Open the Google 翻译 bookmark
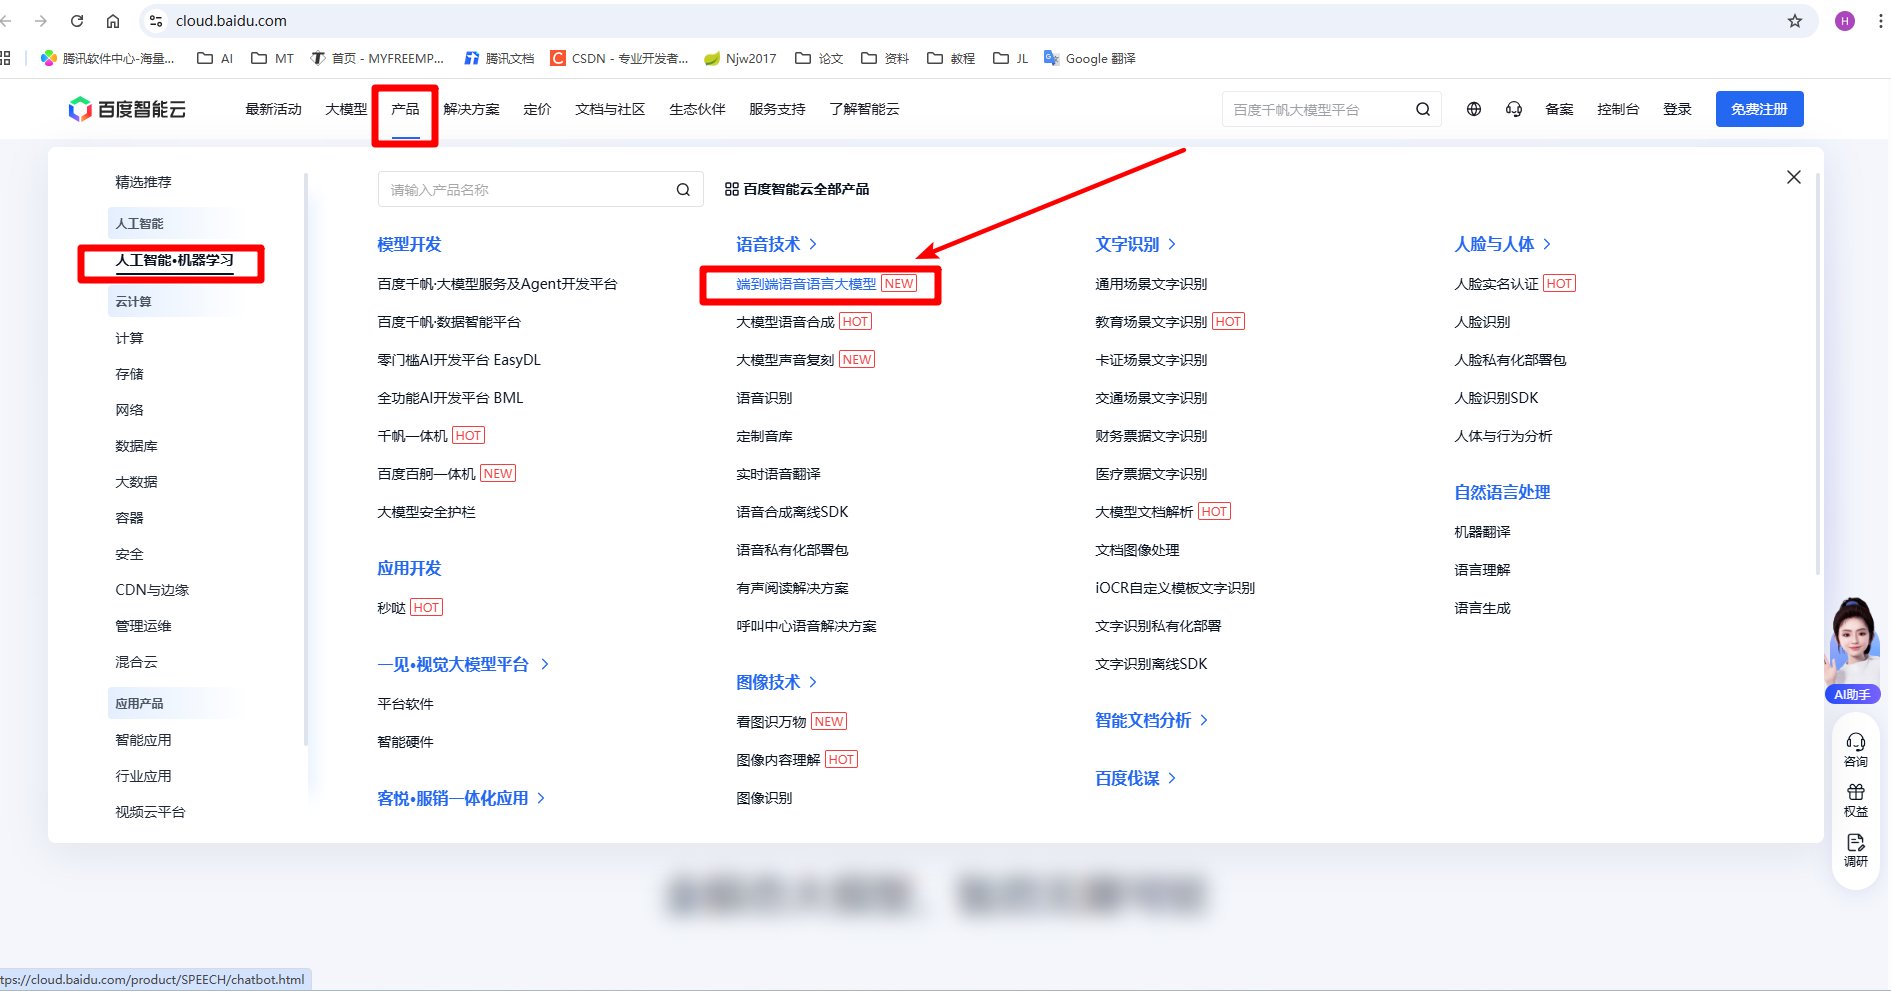The height and width of the screenshot is (991, 1891). 1090,59
